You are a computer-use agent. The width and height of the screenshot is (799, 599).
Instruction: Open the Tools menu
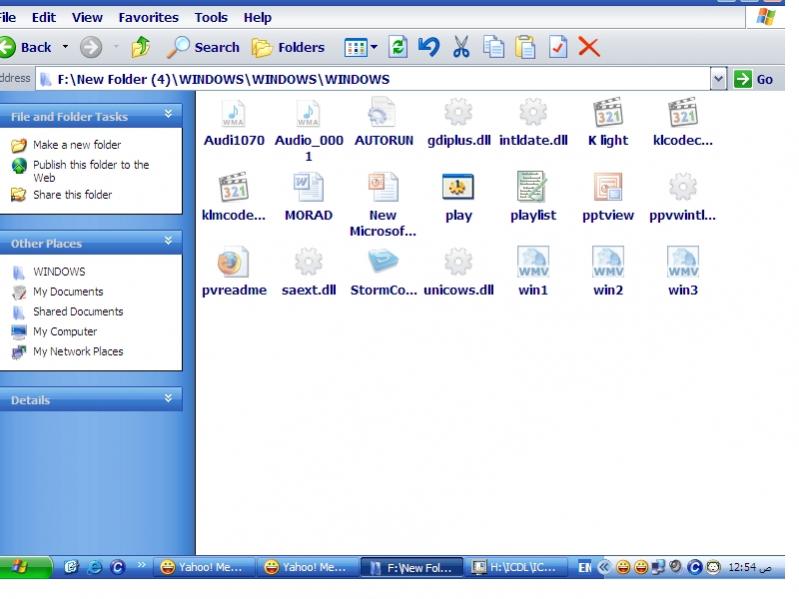pos(211,17)
